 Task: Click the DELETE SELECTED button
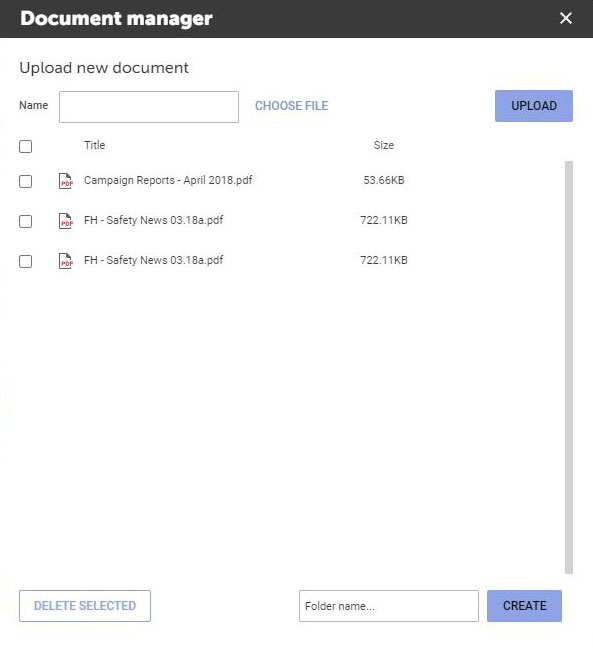point(85,606)
